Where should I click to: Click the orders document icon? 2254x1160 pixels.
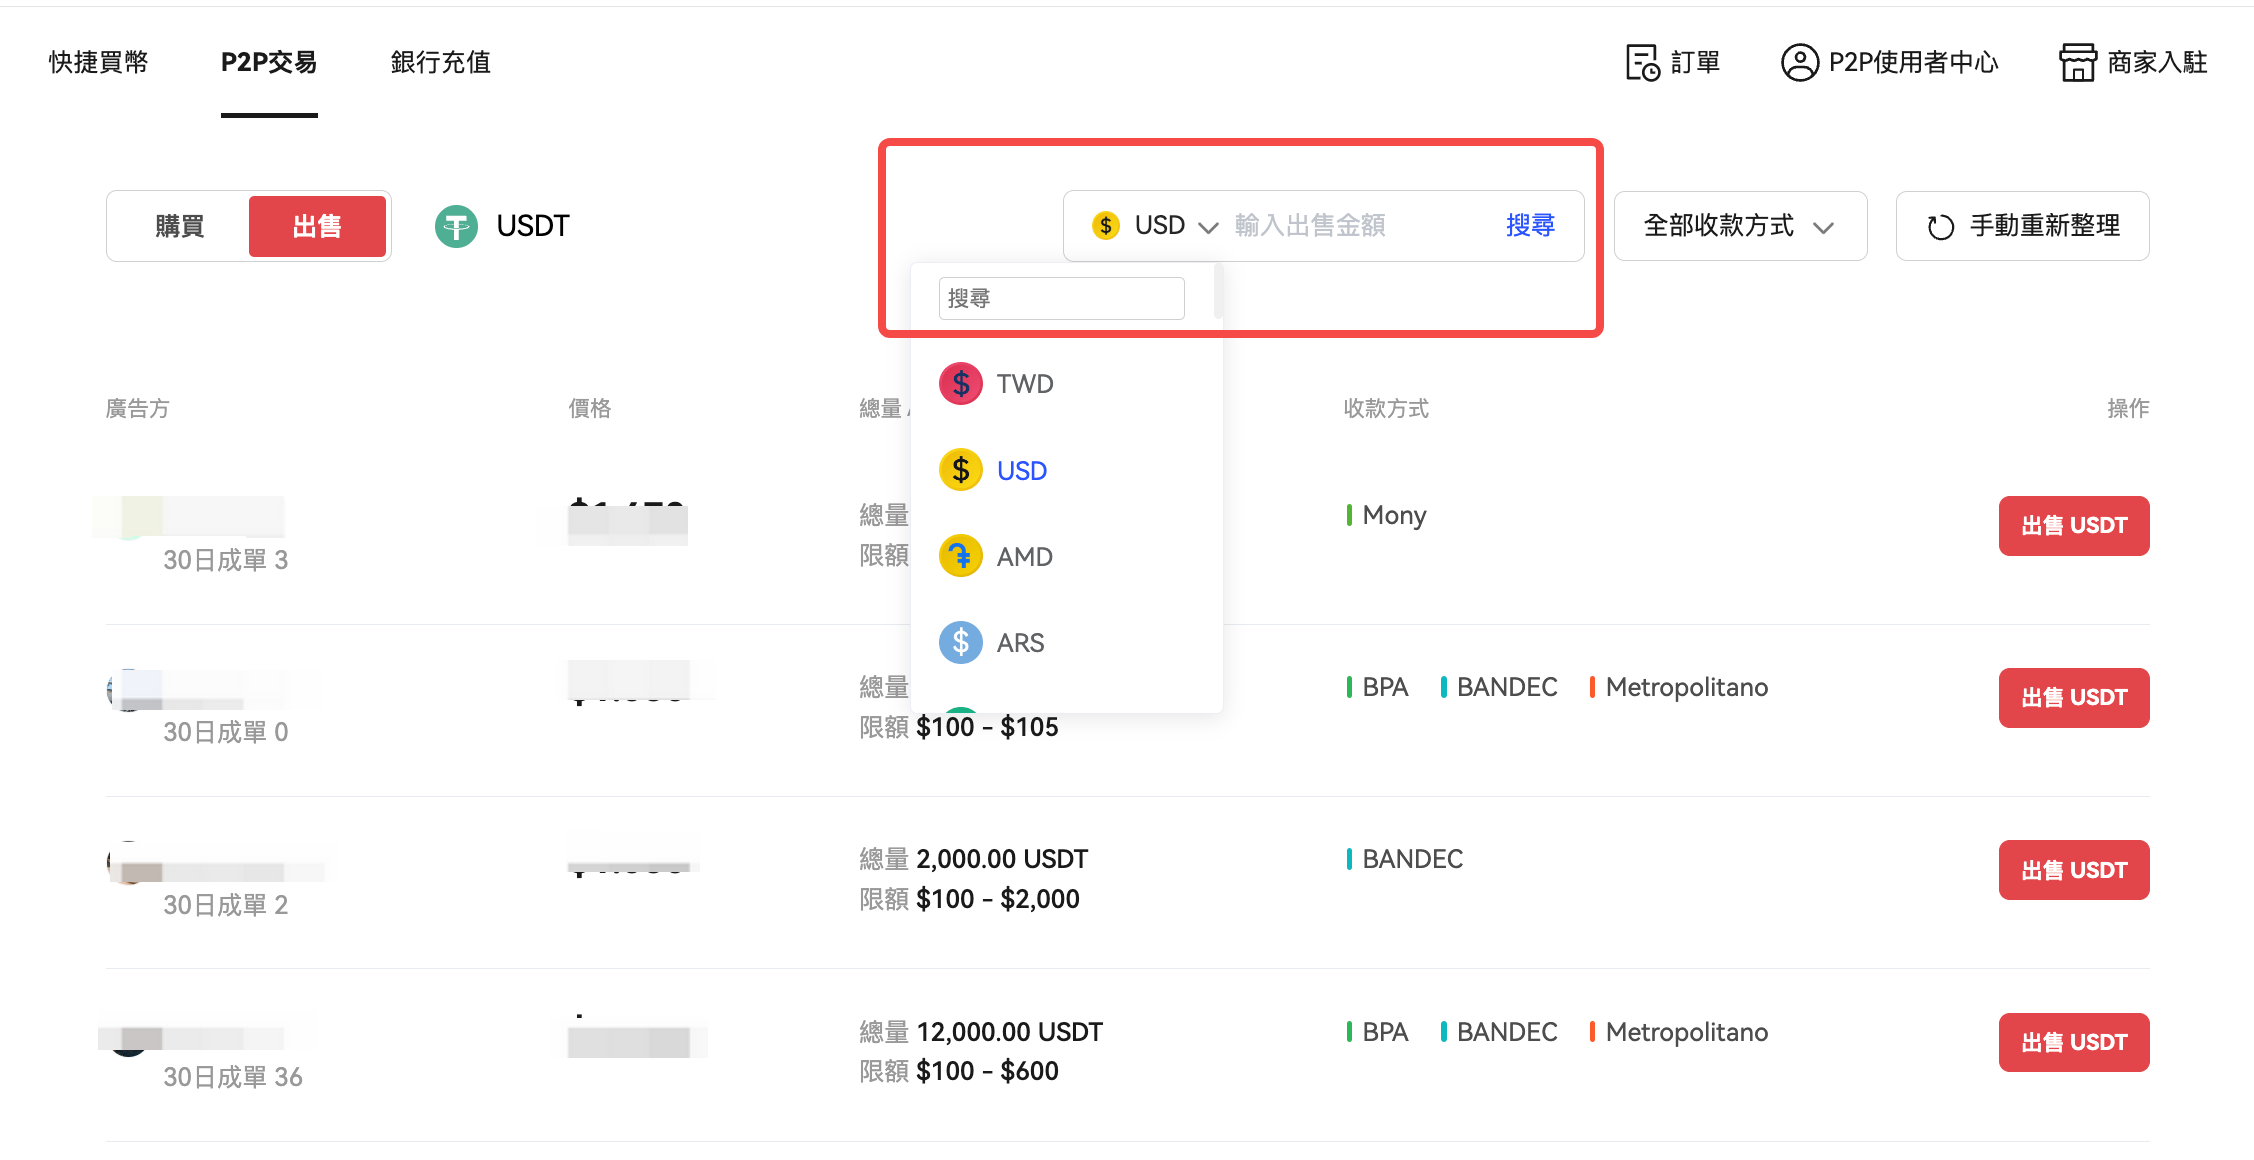[1642, 62]
